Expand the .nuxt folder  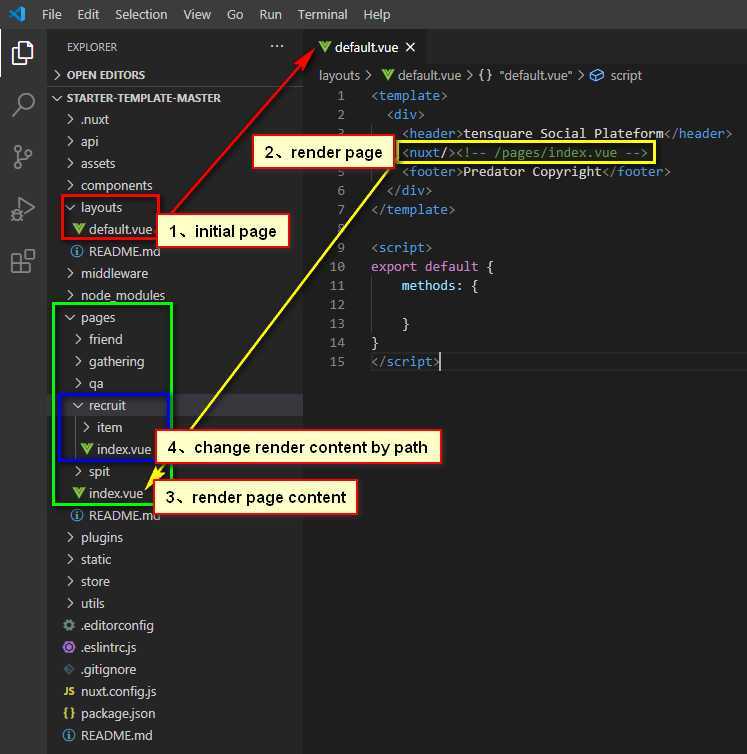click(176, 119)
